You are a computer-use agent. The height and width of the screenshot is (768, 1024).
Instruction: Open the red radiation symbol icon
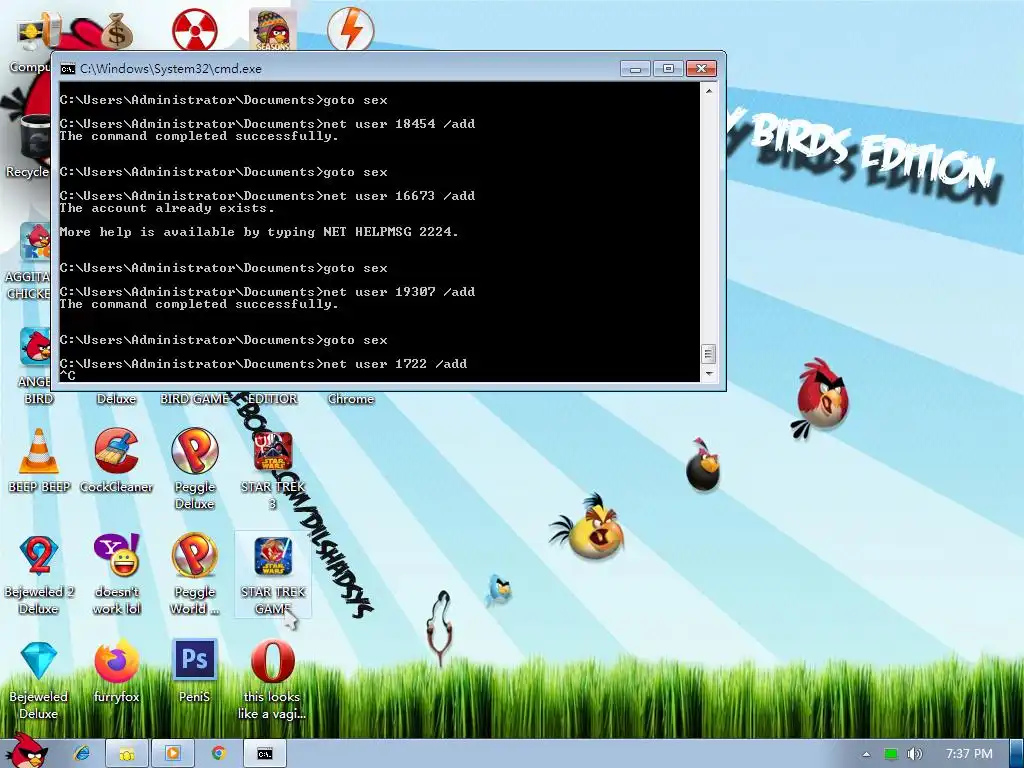click(x=195, y=30)
